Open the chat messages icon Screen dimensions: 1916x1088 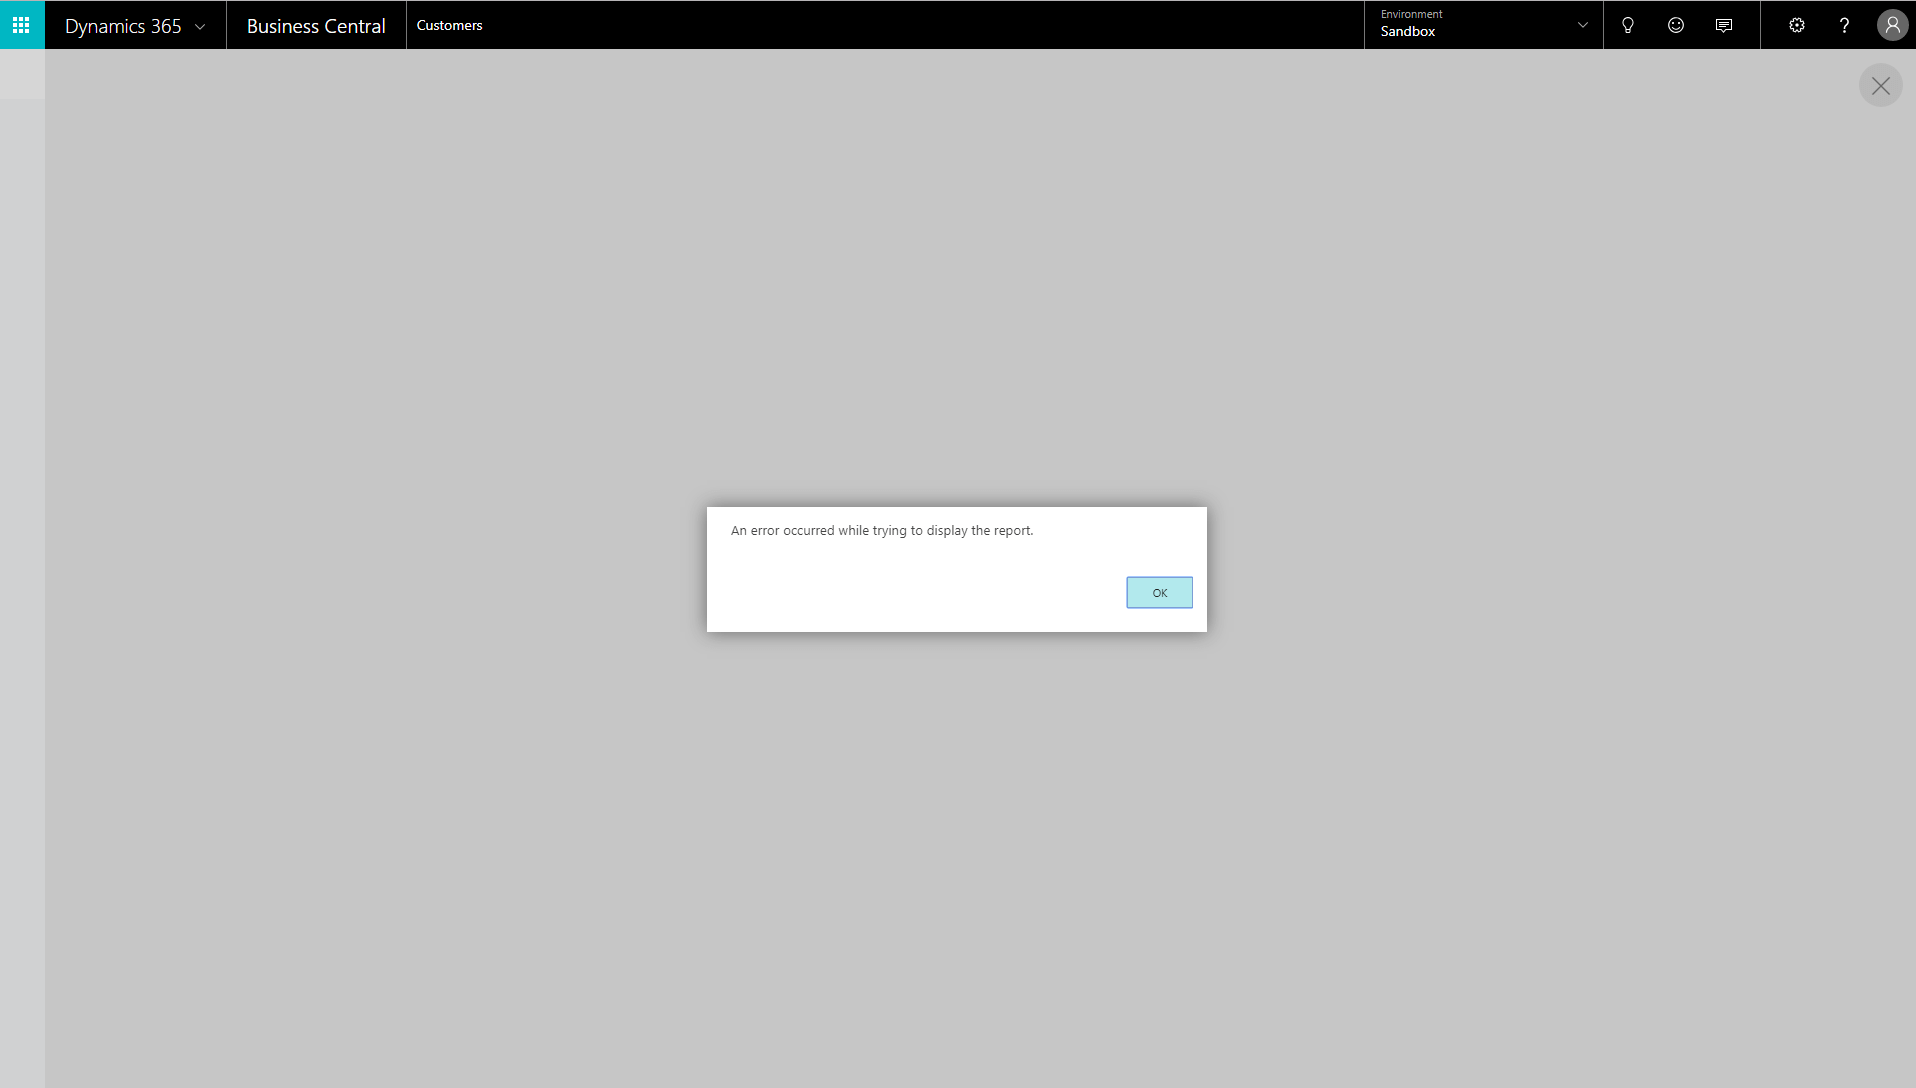coord(1724,25)
